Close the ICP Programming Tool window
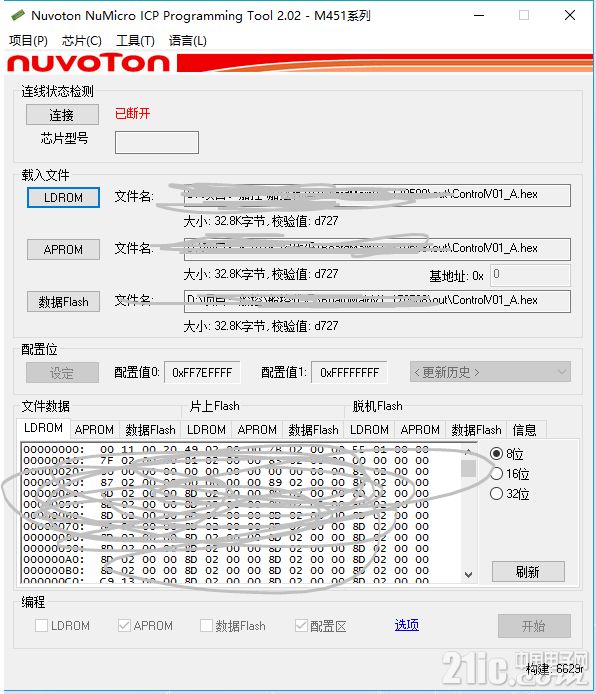 coord(570,15)
